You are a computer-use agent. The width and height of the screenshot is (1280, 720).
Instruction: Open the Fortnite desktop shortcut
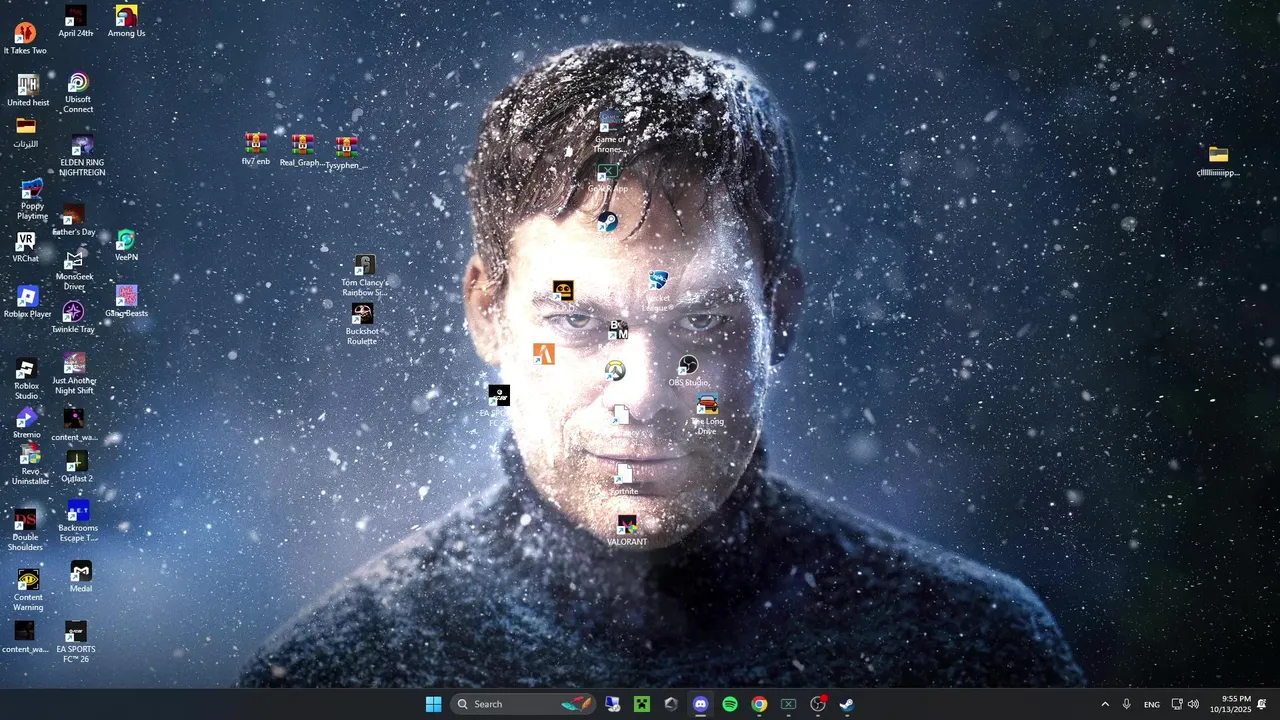click(x=624, y=480)
